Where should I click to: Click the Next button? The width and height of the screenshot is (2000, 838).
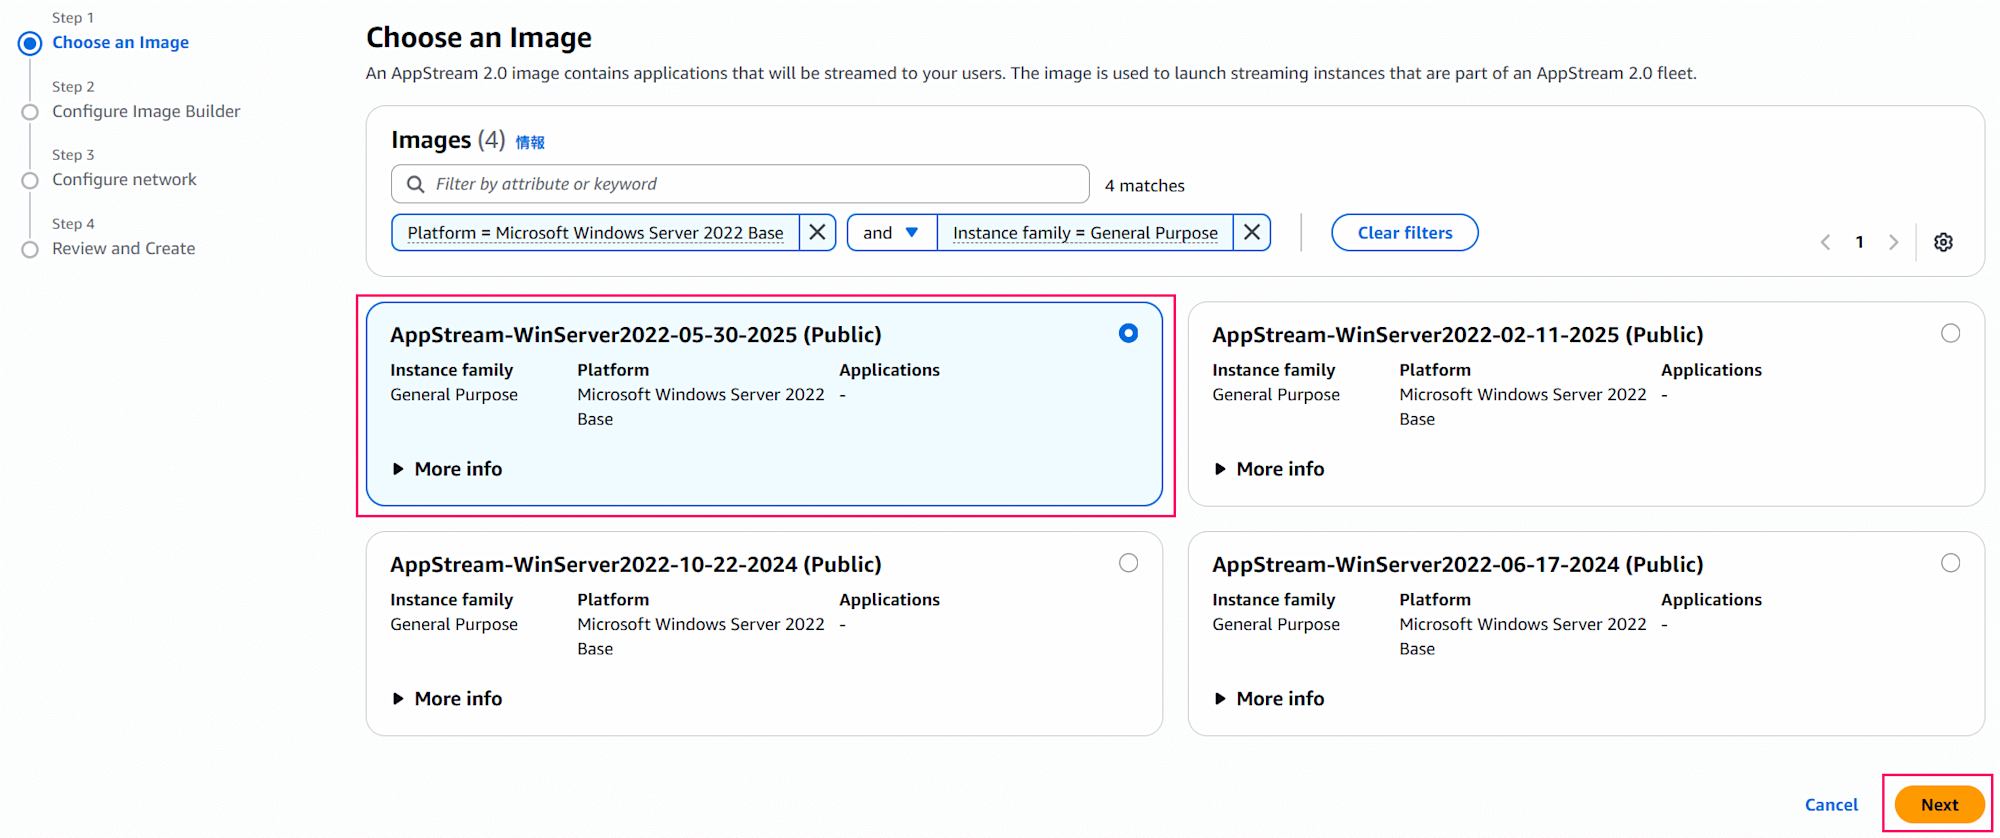(1939, 804)
